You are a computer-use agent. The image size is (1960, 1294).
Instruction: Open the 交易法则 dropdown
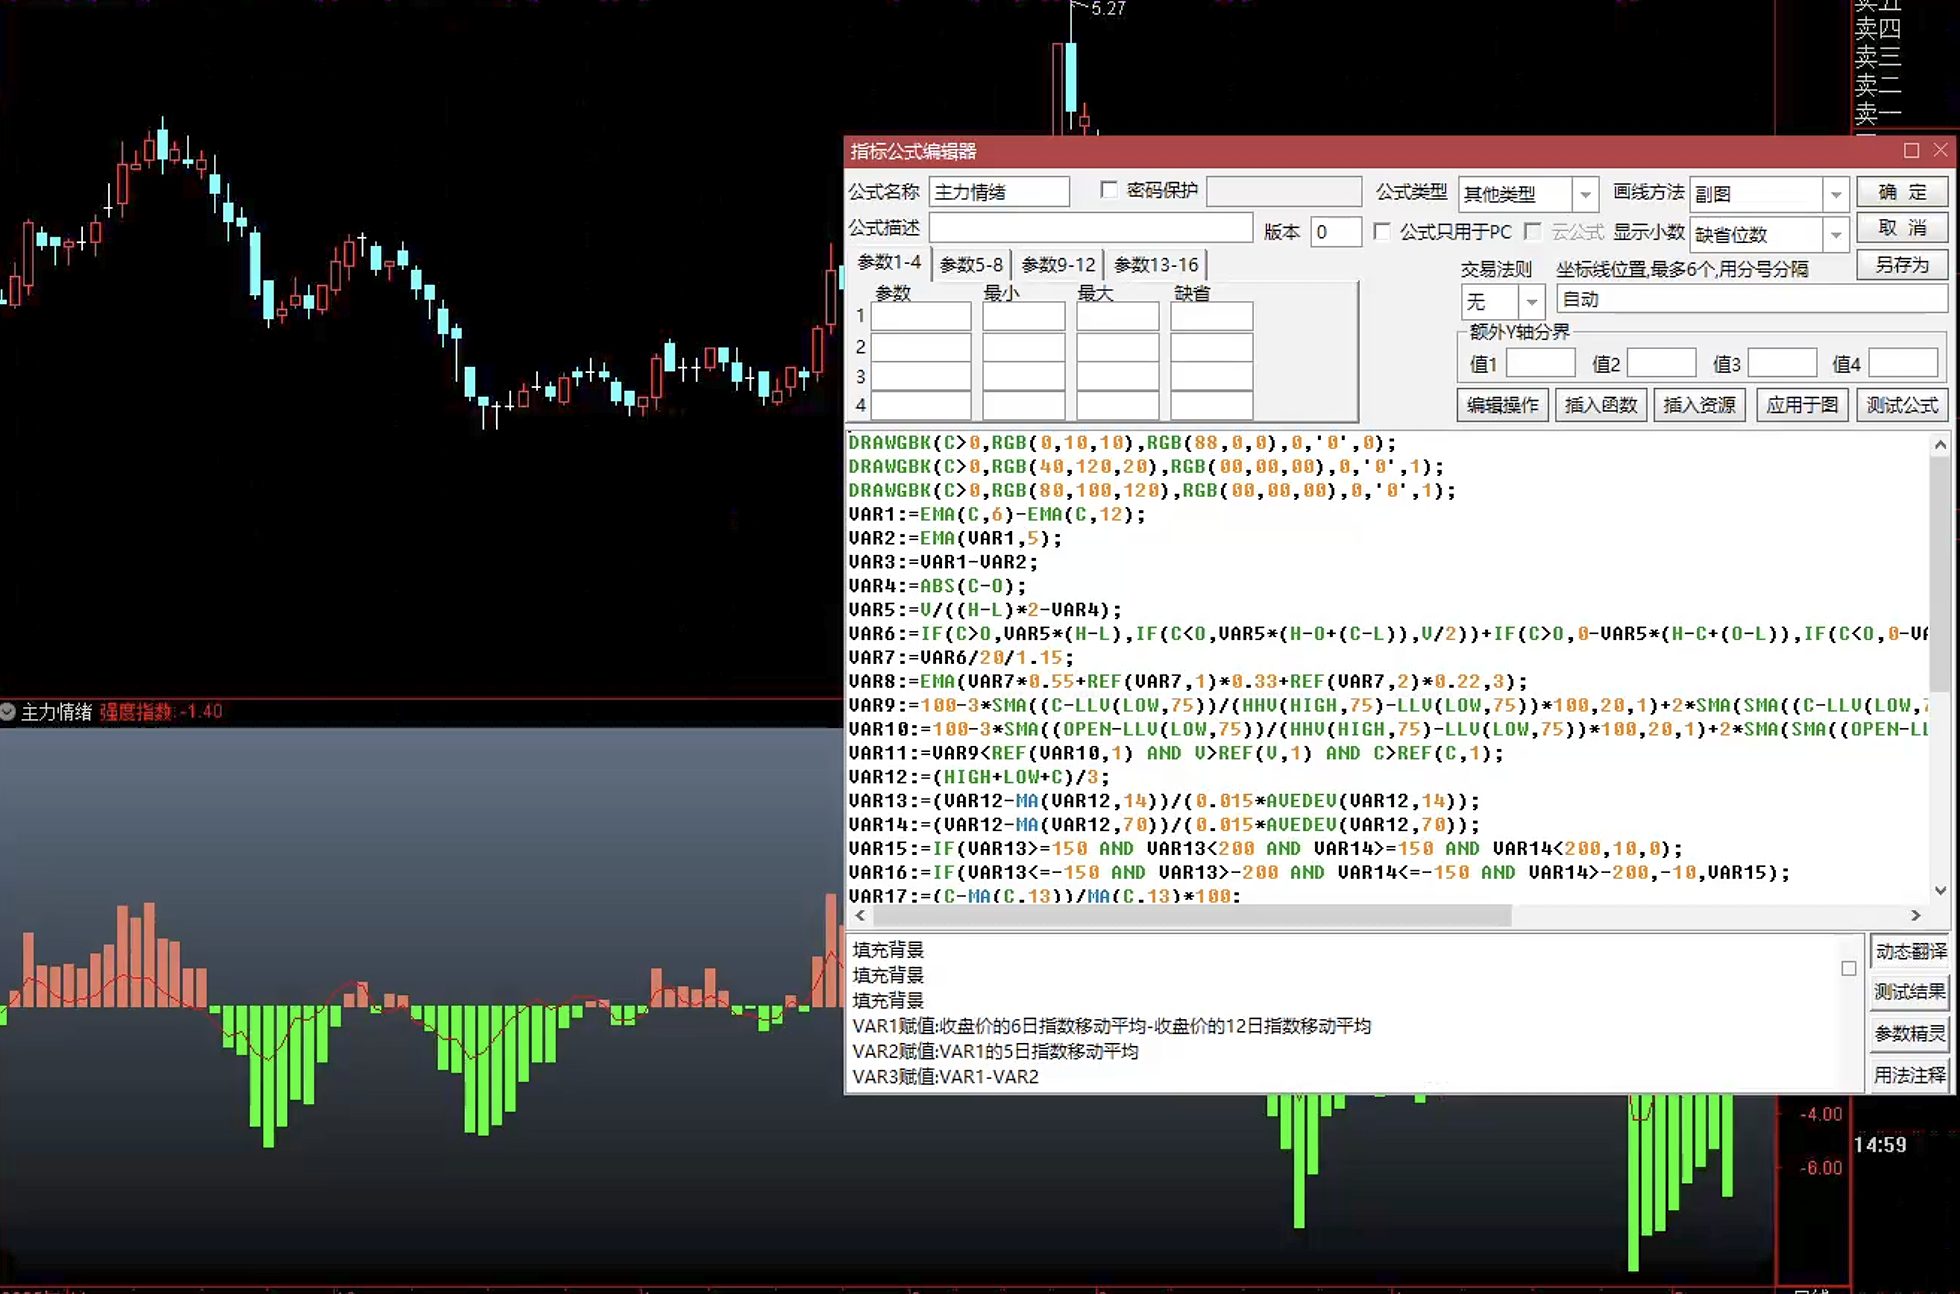coord(1531,301)
